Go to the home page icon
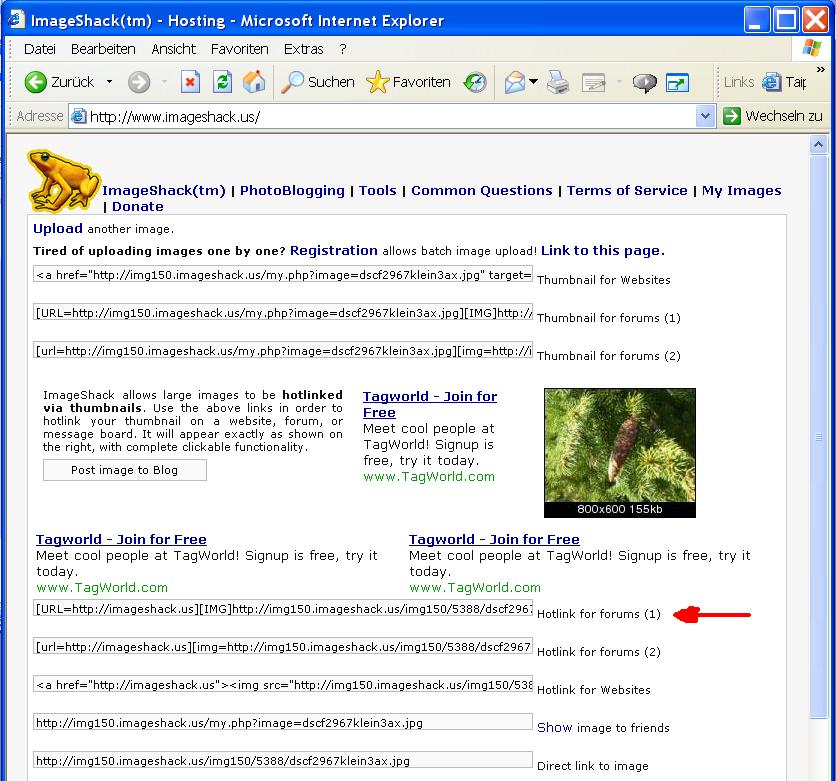836x781 pixels. click(254, 82)
